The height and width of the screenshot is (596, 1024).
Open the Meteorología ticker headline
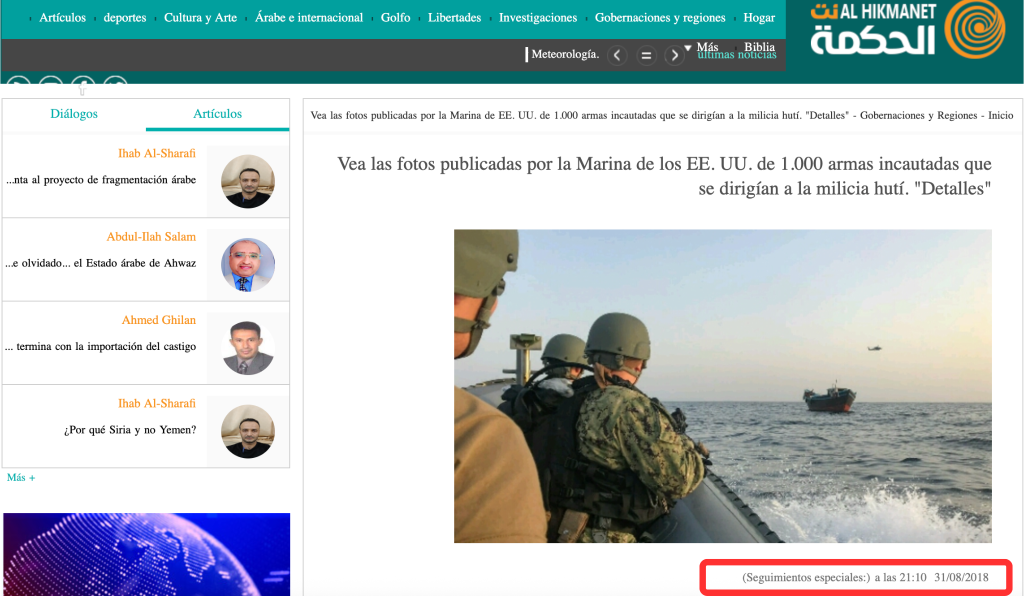[x=565, y=54]
